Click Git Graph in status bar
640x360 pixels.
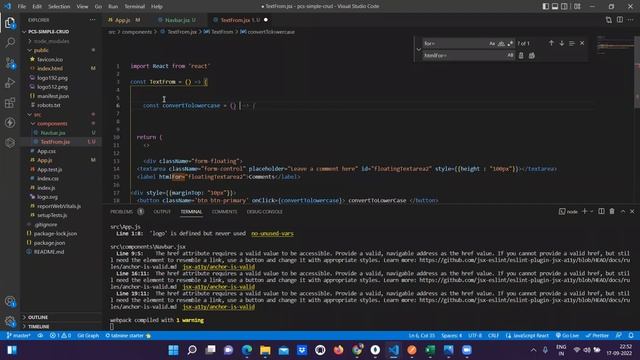click(88, 336)
